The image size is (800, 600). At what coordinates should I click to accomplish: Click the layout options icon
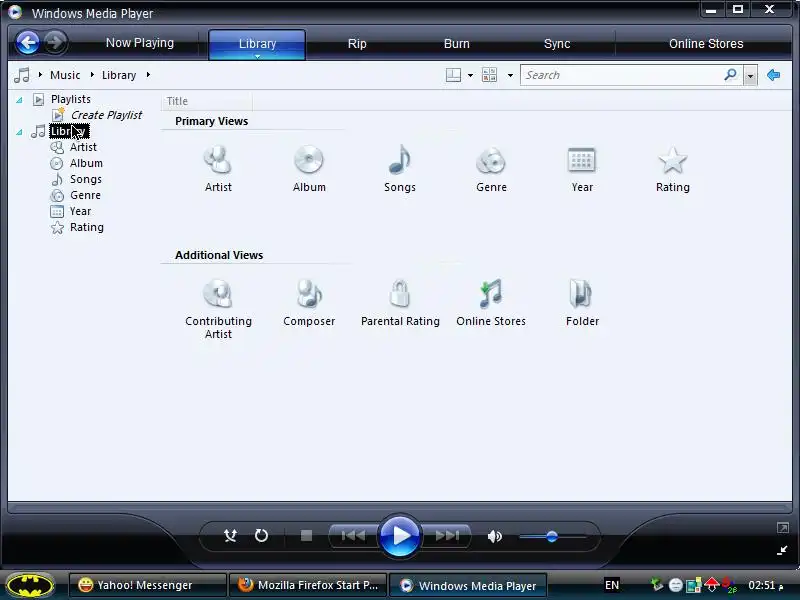[x=453, y=75]
